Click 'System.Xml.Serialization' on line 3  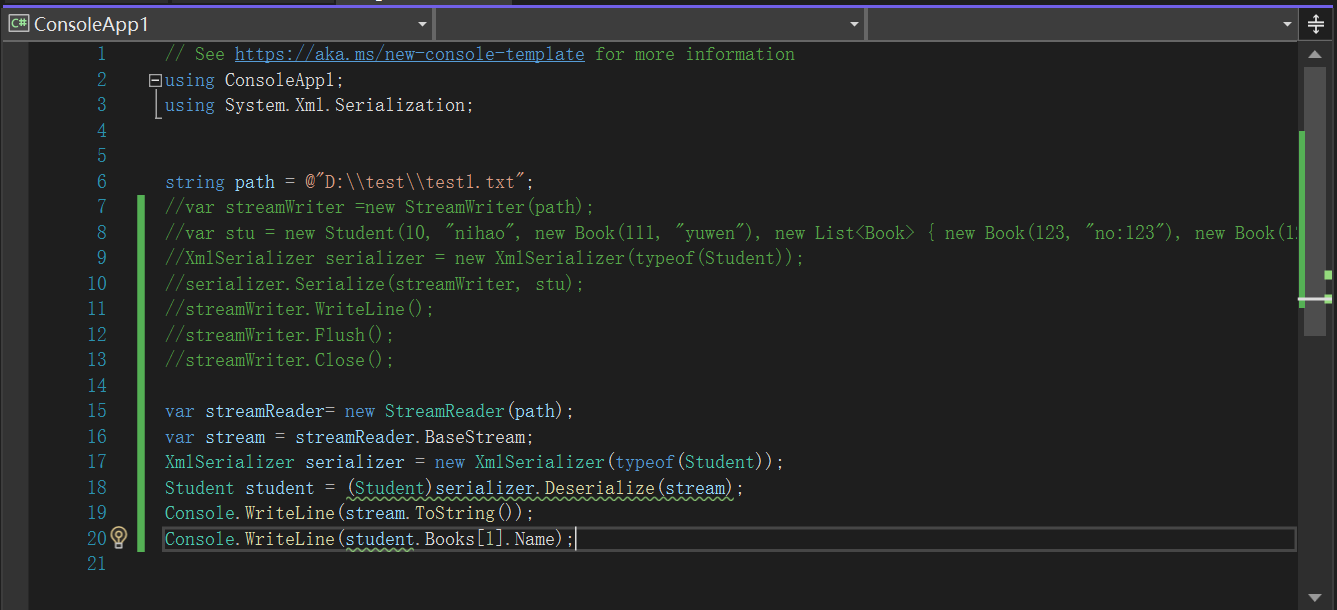(x=345, y=105)
